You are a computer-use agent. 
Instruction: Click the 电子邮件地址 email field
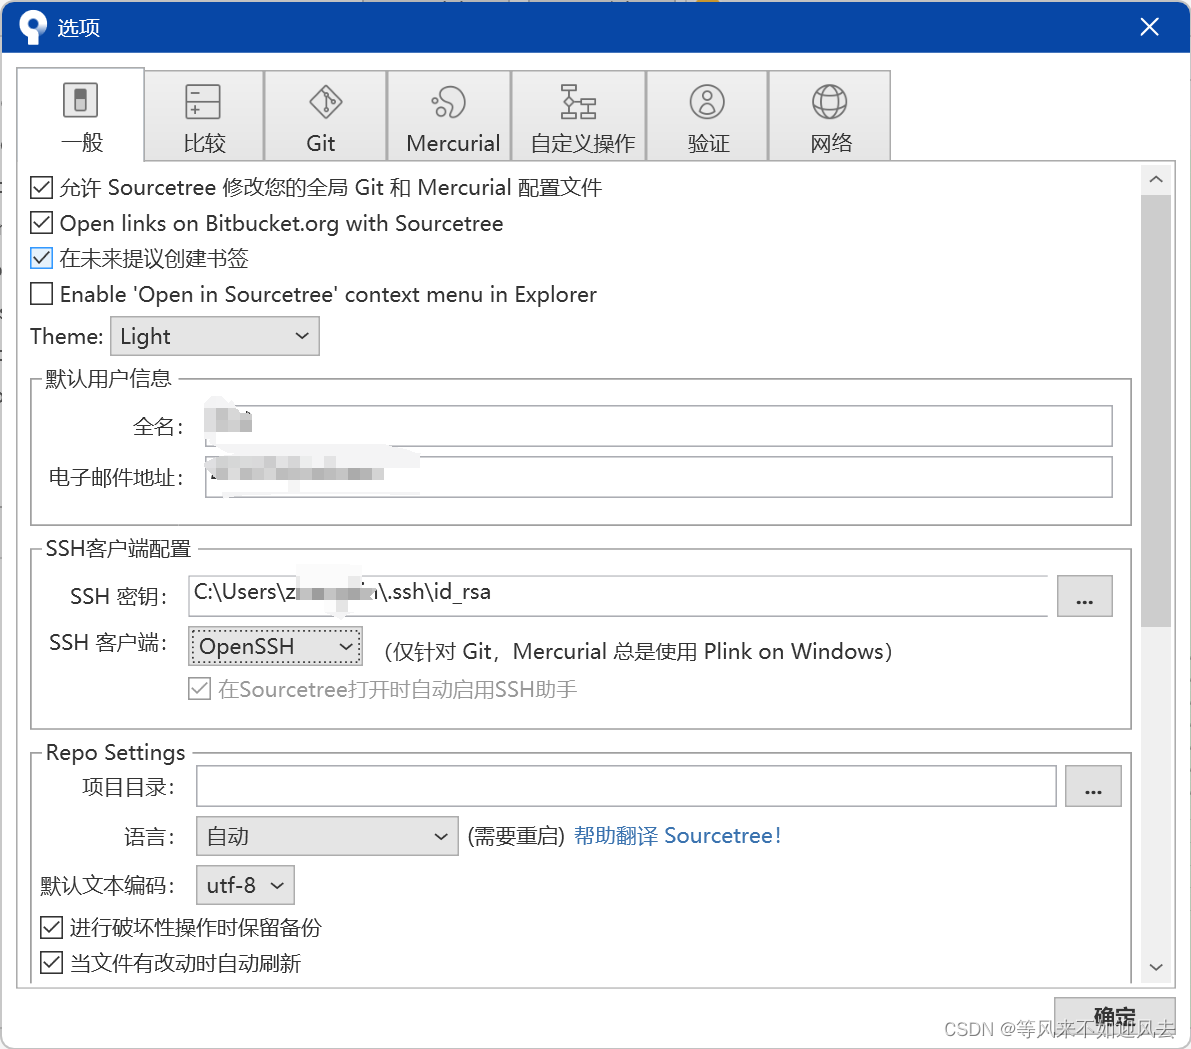tap(659, 477)
